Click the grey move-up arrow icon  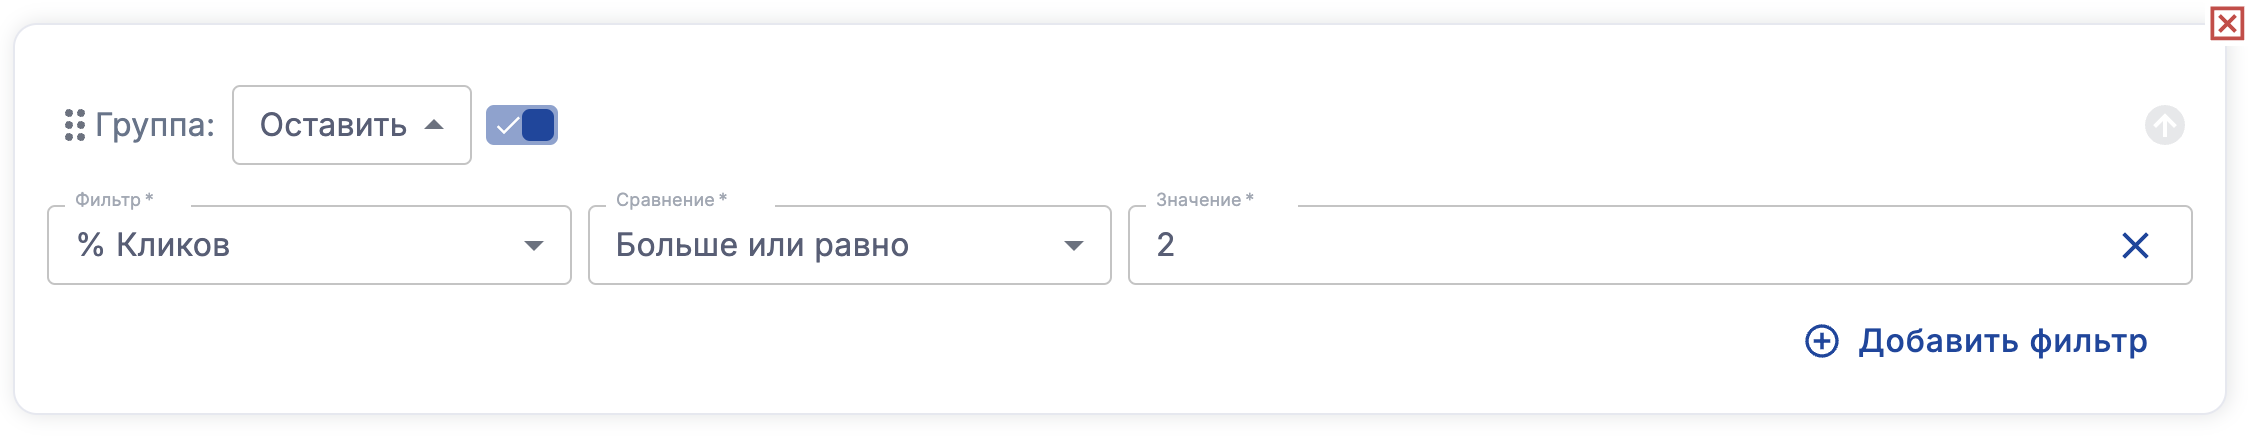point(2164,125)
